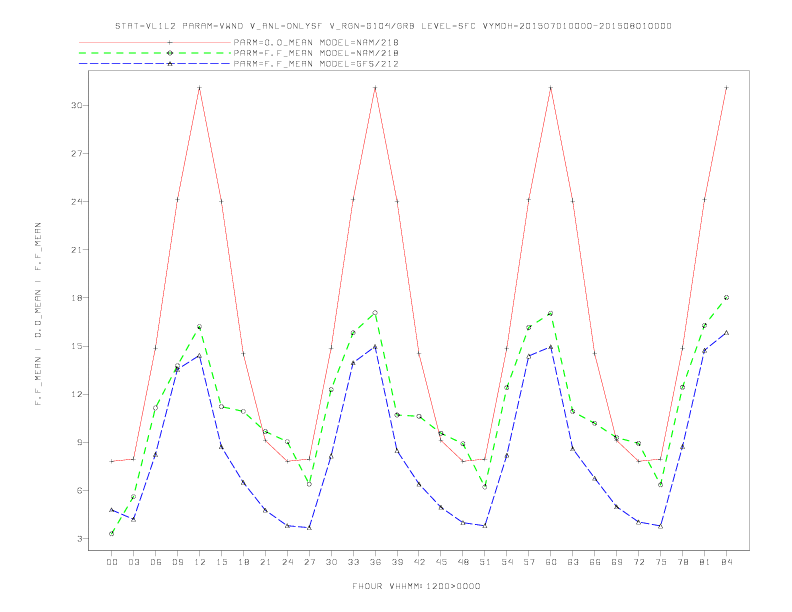Click y-axis tick label 12
The width and height of the screenshot is (792, 612).
tap(76, 394)
